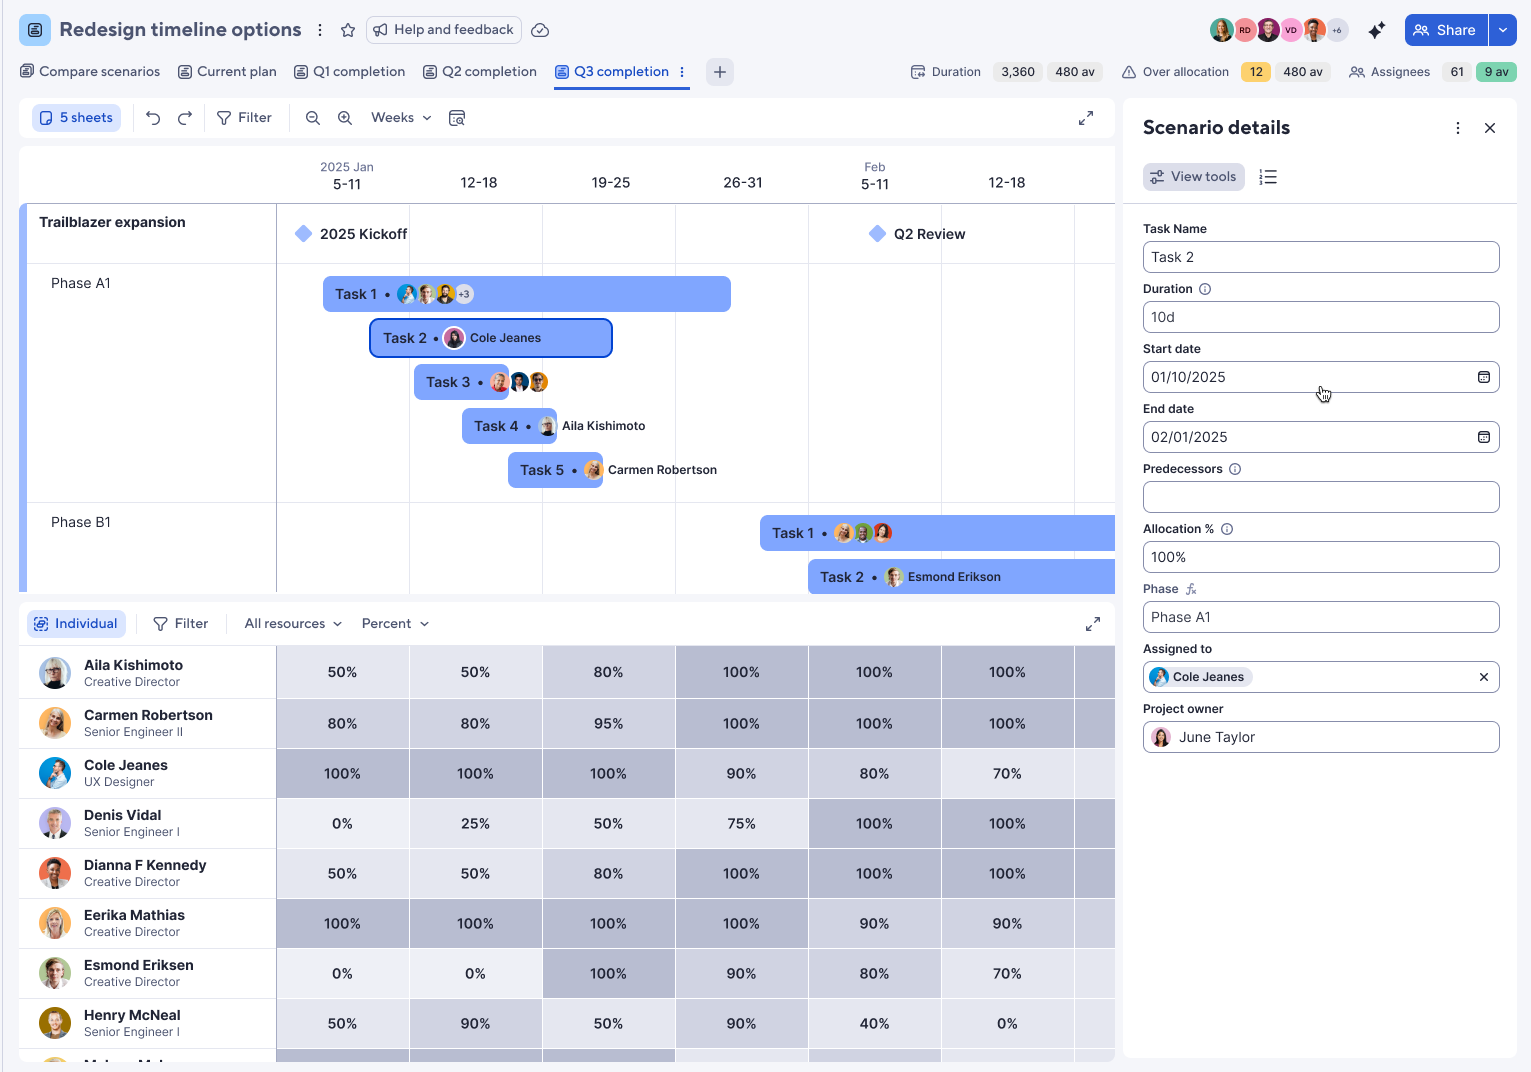The image size is (1531, 1072).
Task: Star the Redesign timeline options sheet
Action: [348, 30]
